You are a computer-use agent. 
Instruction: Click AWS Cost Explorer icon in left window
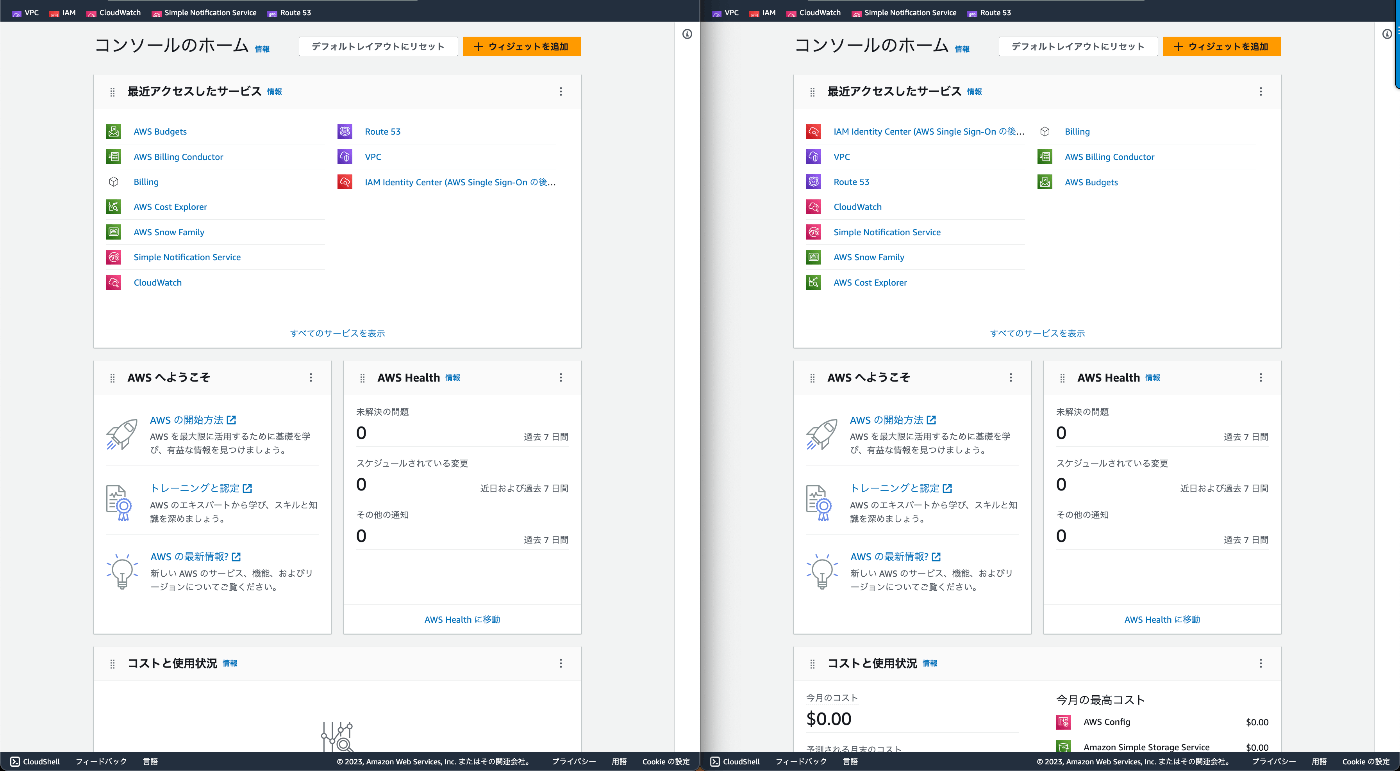click(x=114, y=207)
